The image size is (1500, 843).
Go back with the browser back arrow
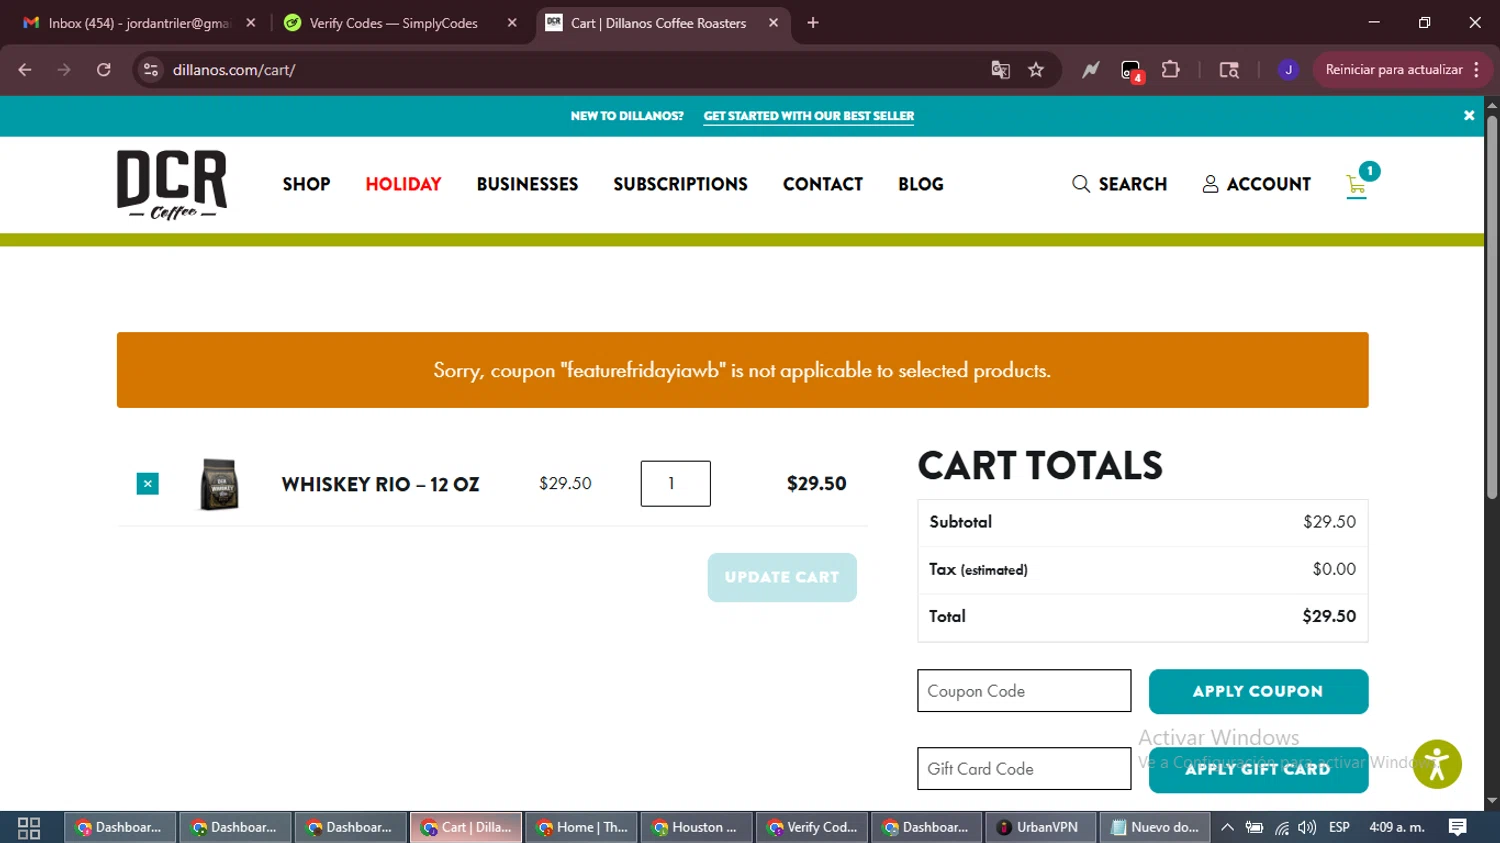click(x=25, y=70)
